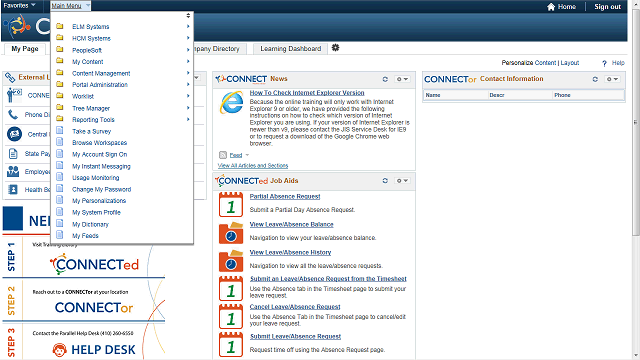The width and height of the screenshot is (640, 360).
Task: Expand My Content submenu arrow
Action: point(188,61)
